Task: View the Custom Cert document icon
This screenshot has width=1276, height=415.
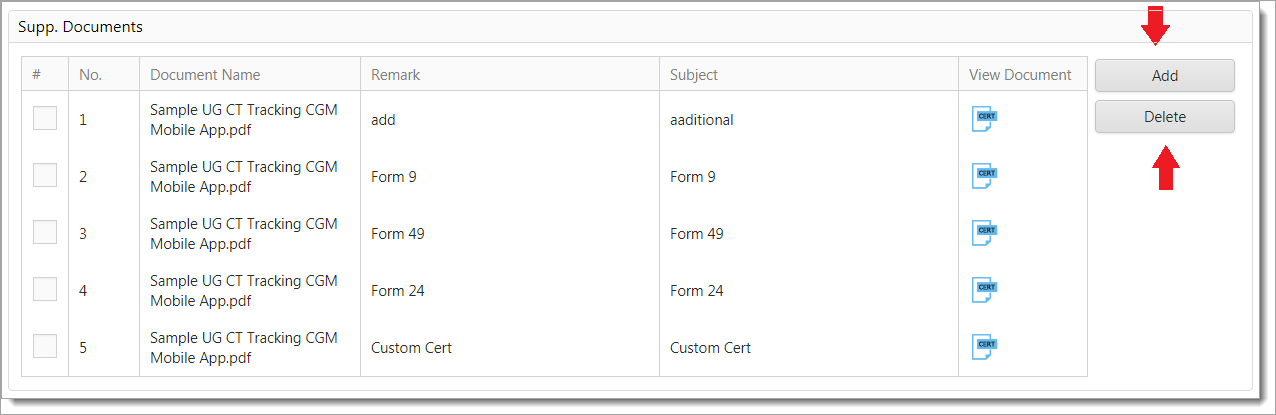Action: coord(985,347)
